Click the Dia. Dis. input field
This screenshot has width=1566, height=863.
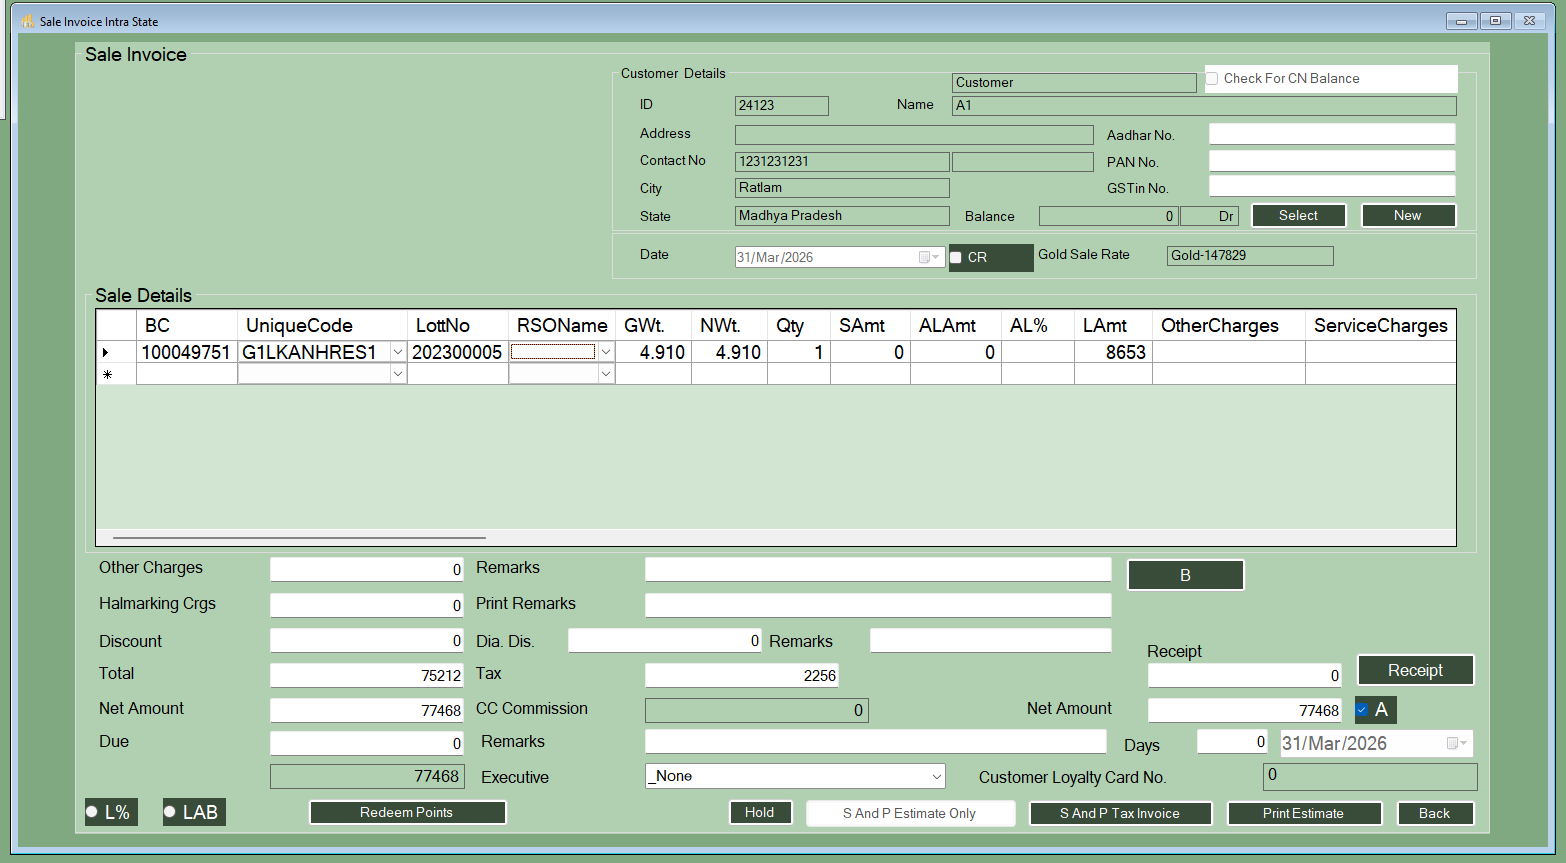tap(665, 640)
